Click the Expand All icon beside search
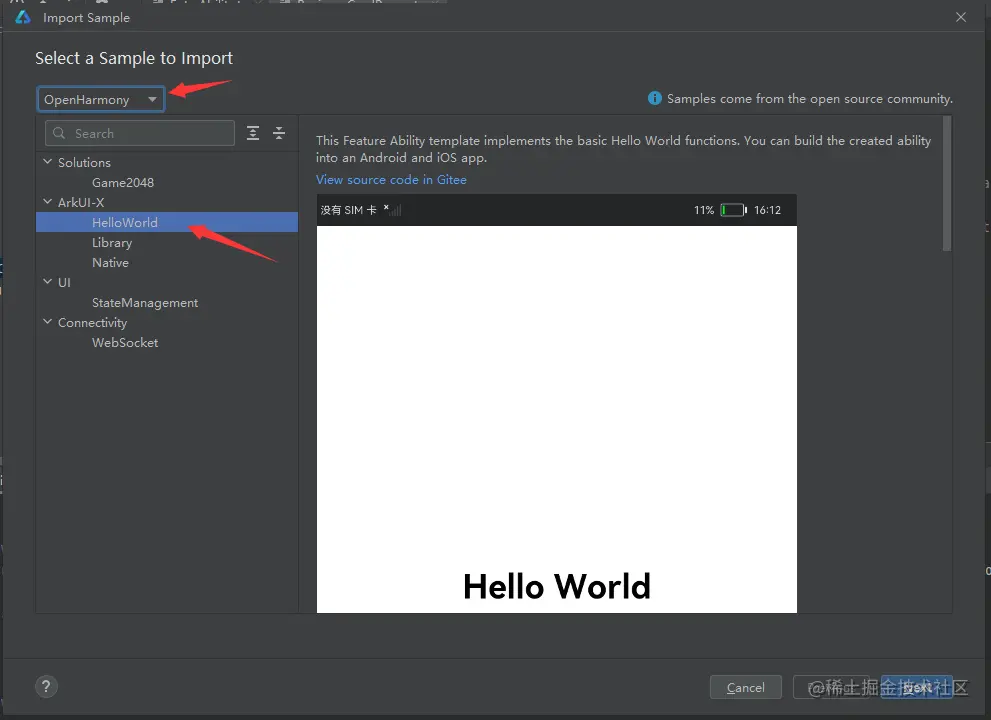Viewport: 991px width, 720px height. pos(253,133)
